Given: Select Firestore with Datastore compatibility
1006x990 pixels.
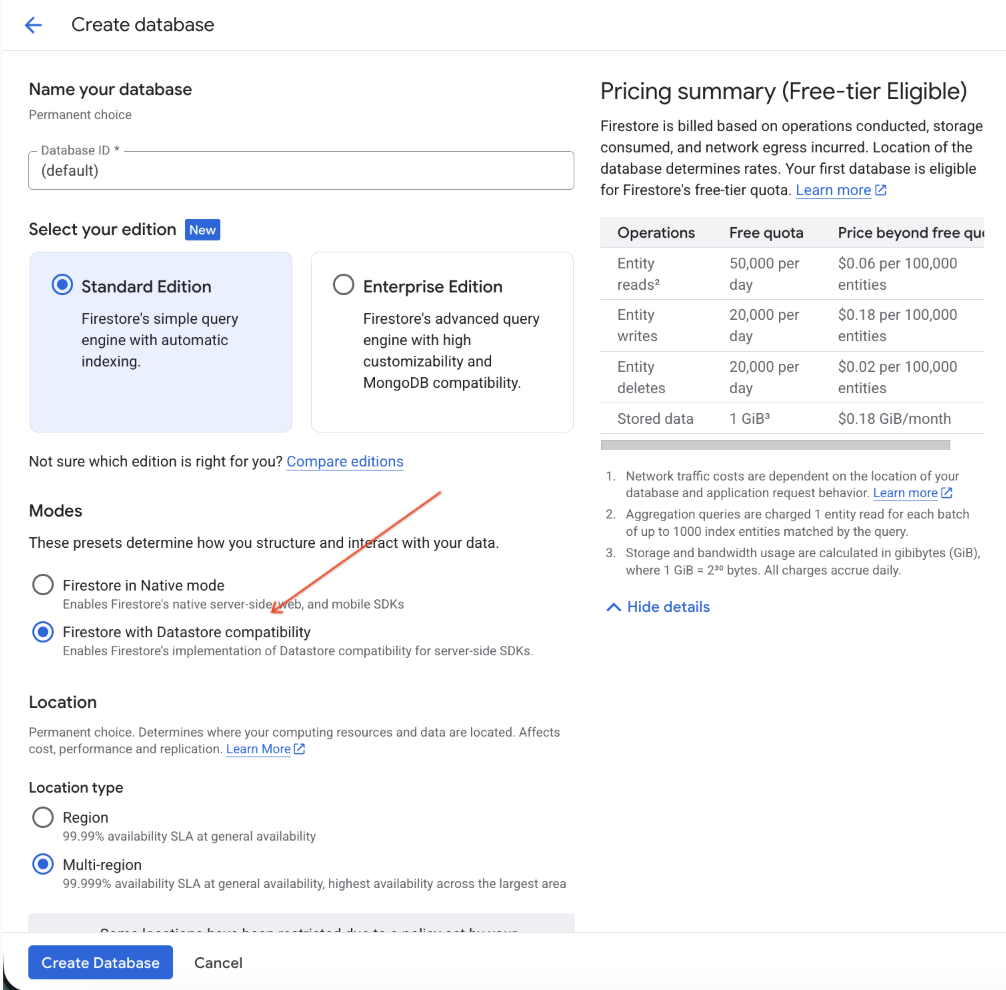Looking at the screenshot, I should tap(42, 631).
